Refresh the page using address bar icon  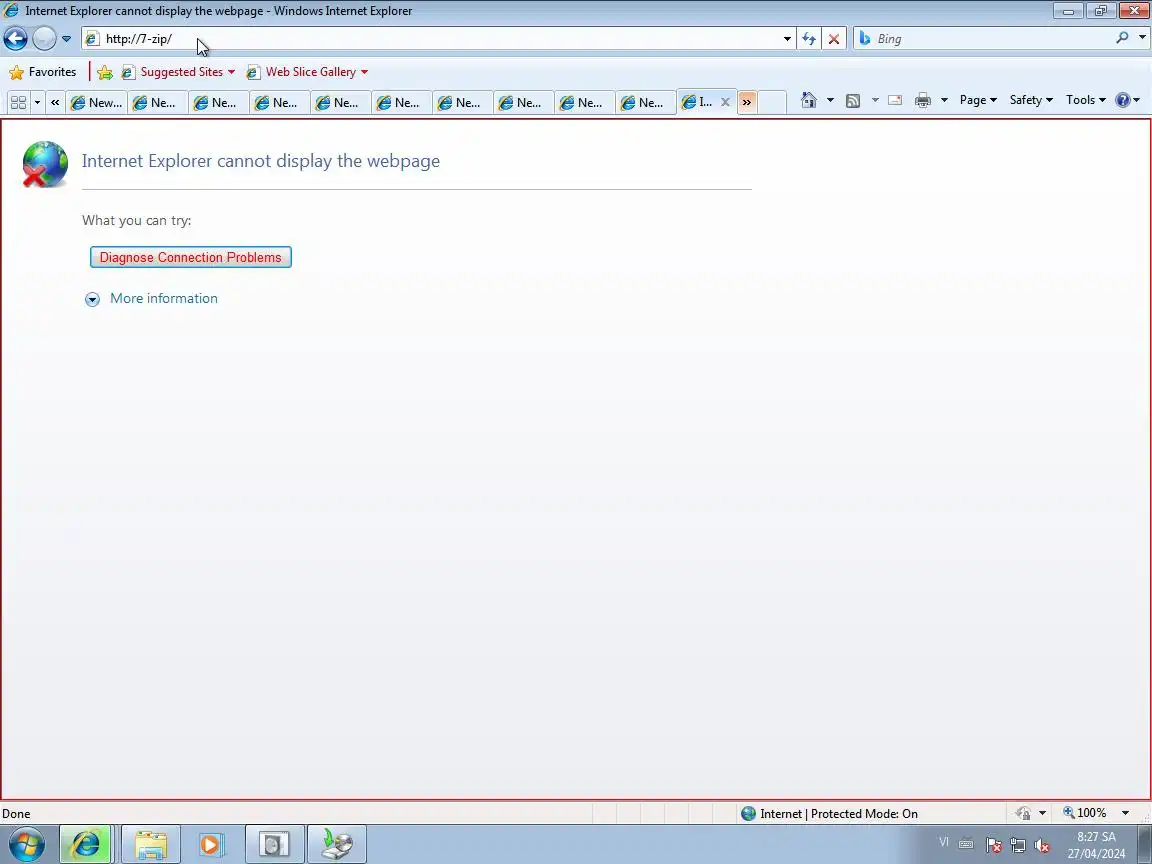tap(809, 39)
